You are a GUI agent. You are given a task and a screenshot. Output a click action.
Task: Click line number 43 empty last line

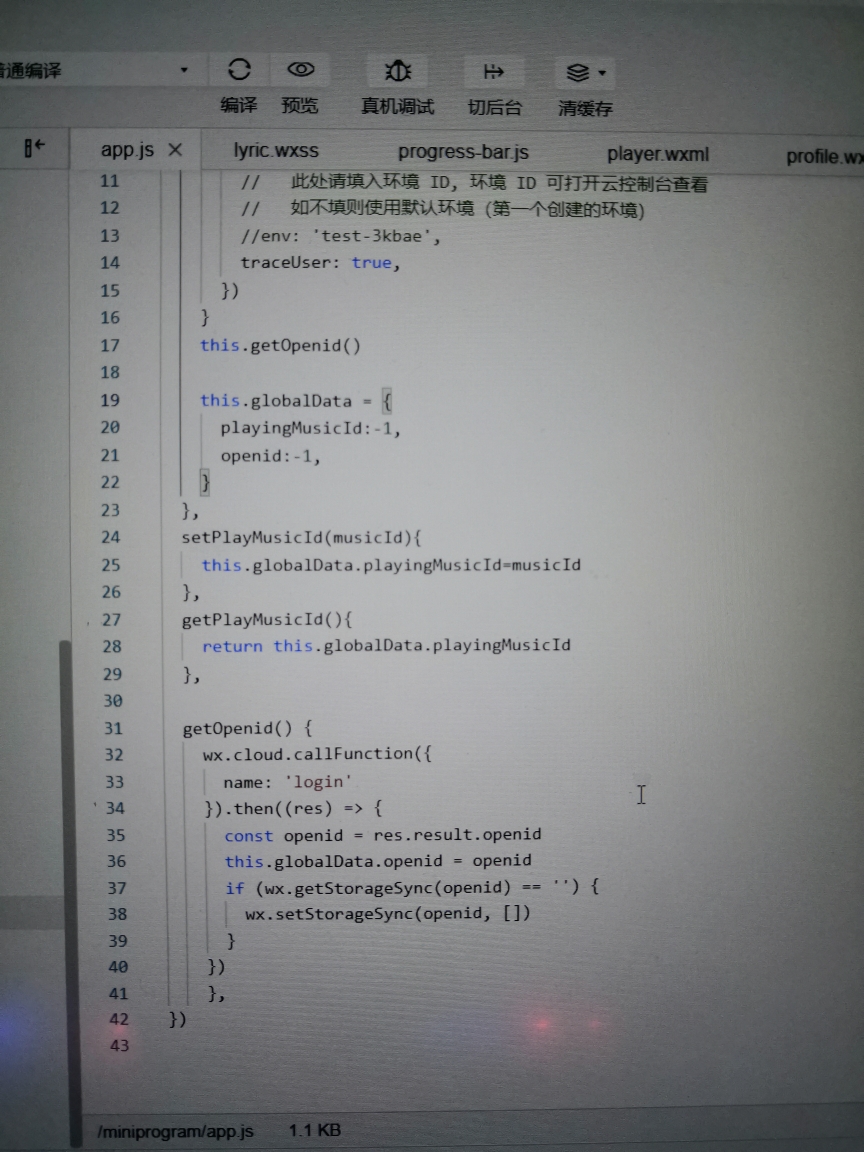coord(119,1045)
